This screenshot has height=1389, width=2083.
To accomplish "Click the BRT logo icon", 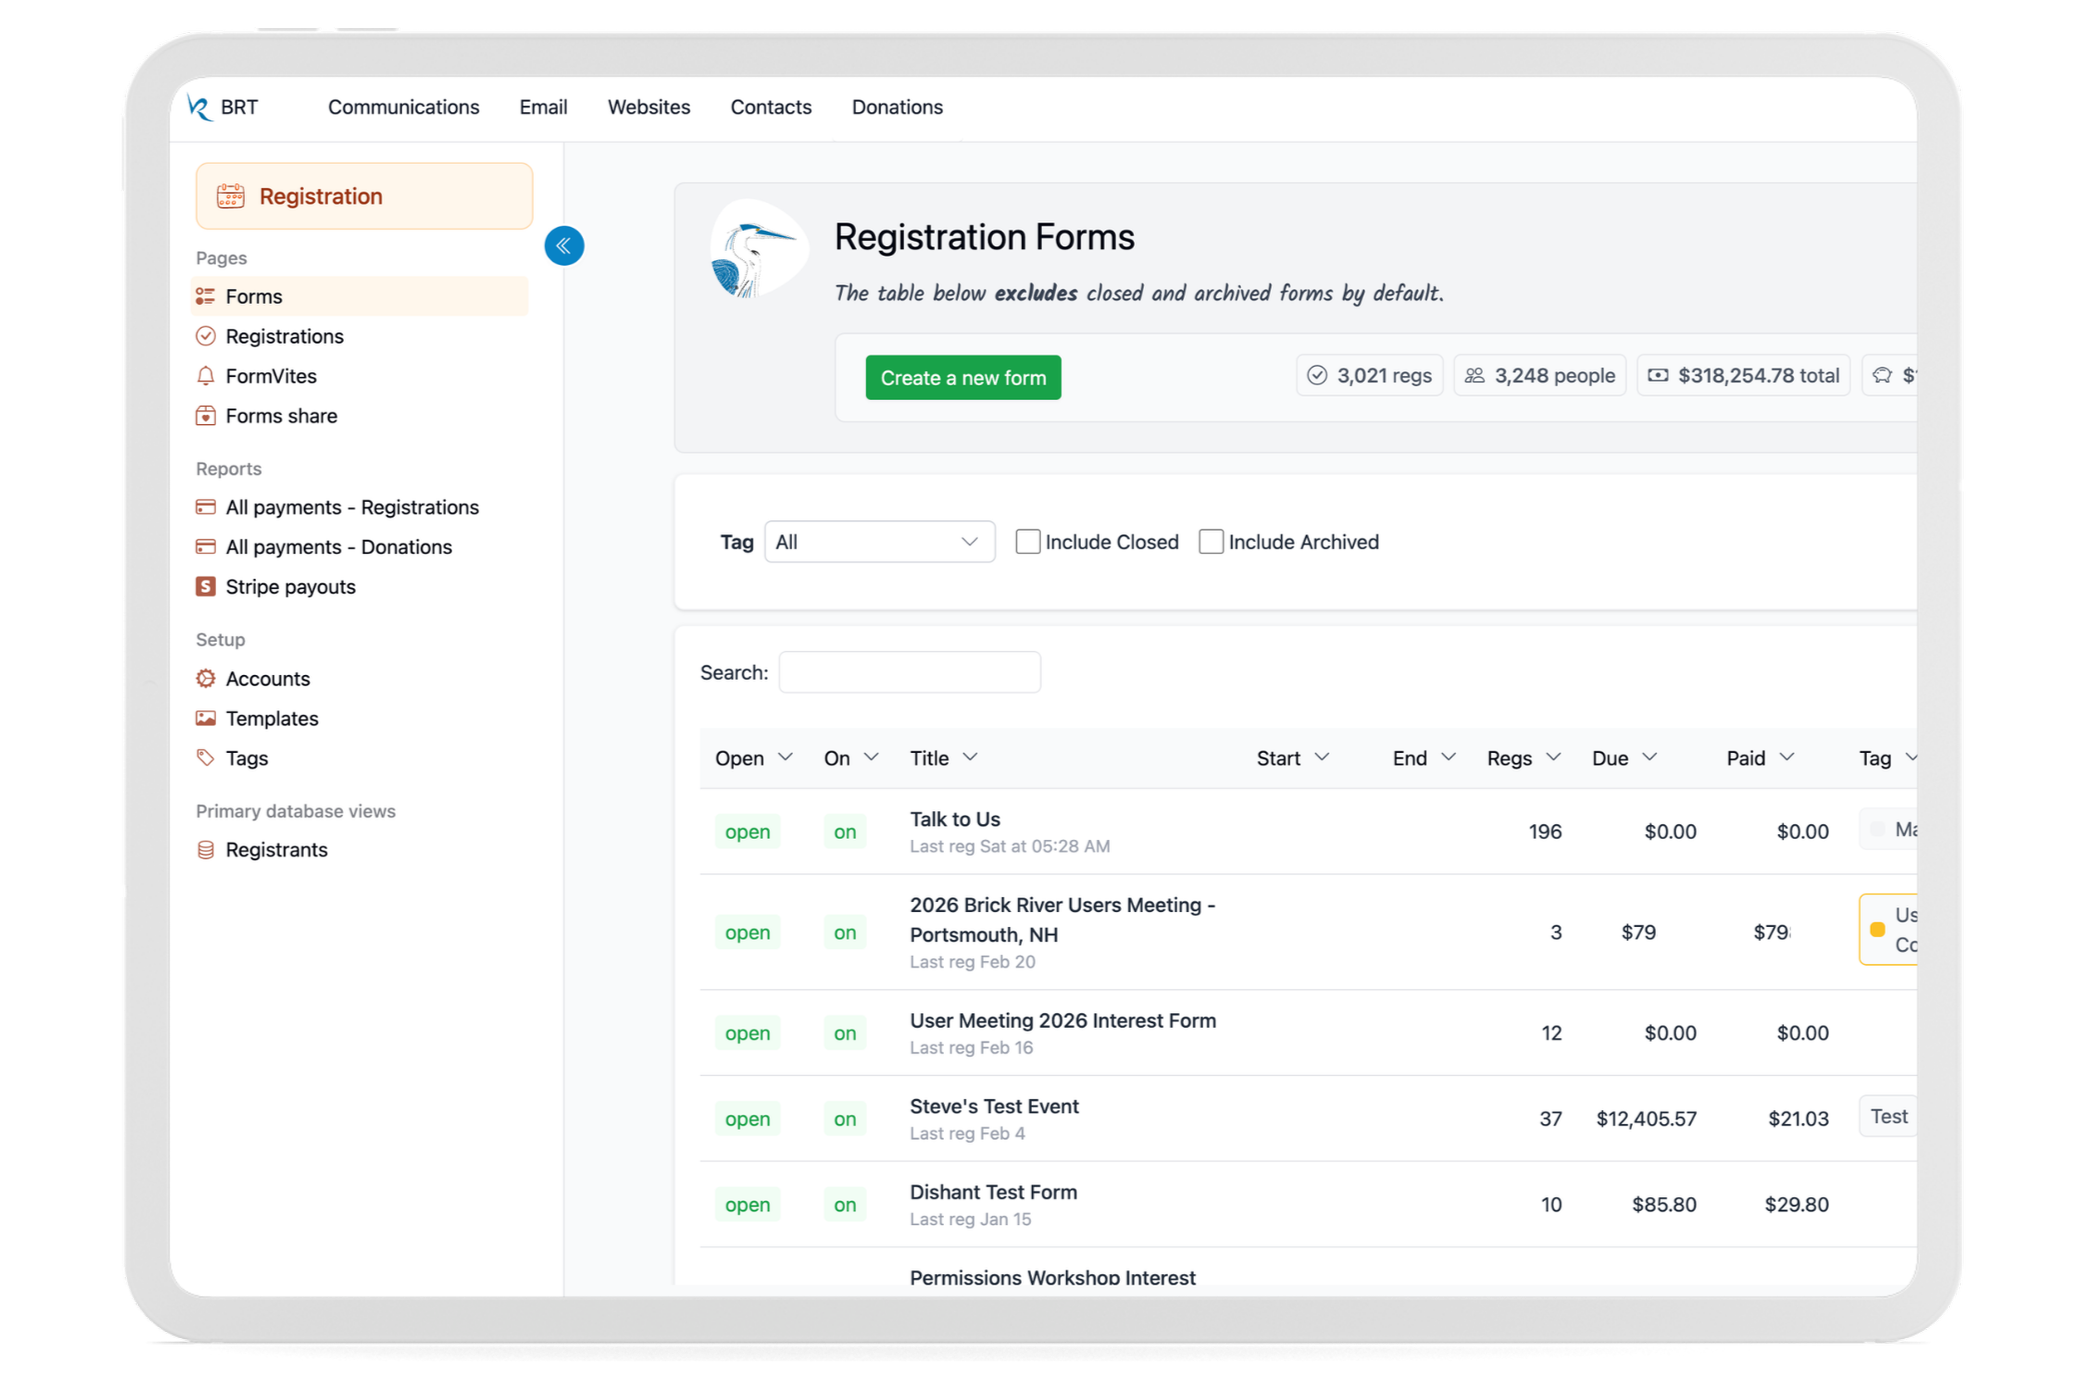I will click(200, 108).
